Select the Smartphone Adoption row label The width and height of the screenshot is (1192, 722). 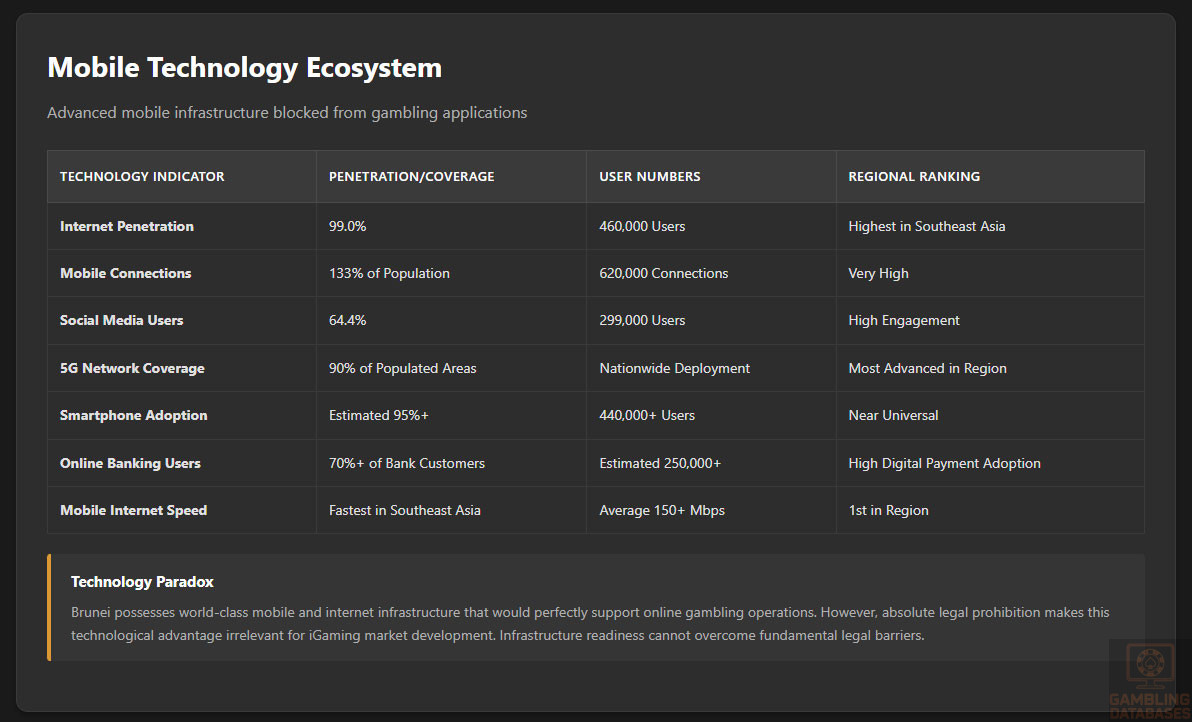[x=133, y=415]
